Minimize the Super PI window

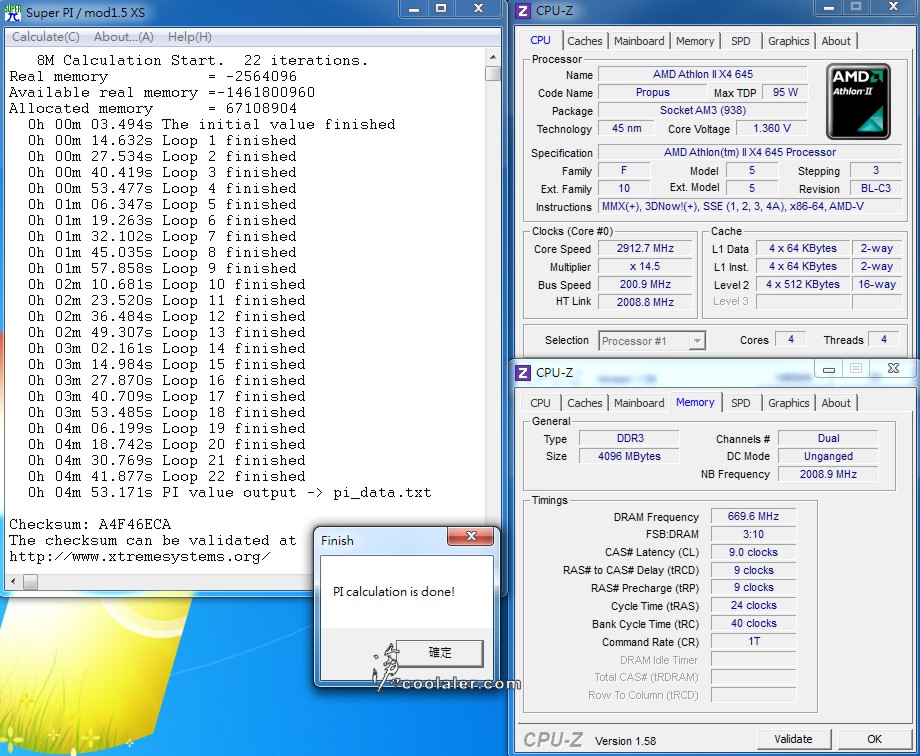click(x=414, y=9)
